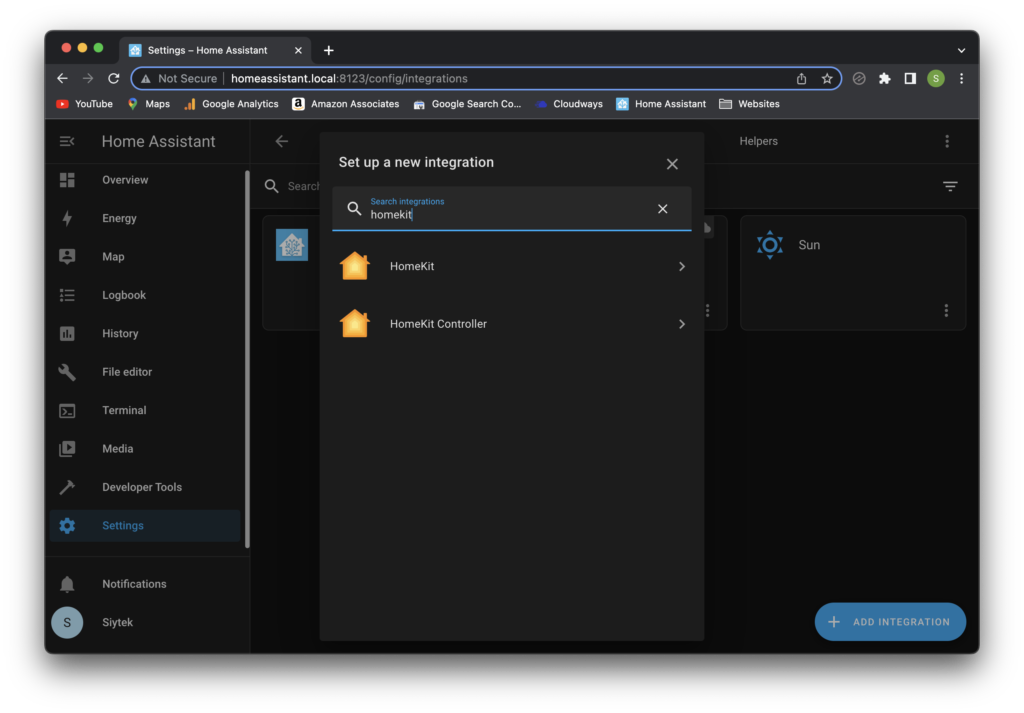Image resolution: width=1024 pixels, height=713 pixels.
Task: Expand the HomeKit Controller chevron
Action: 682,324
